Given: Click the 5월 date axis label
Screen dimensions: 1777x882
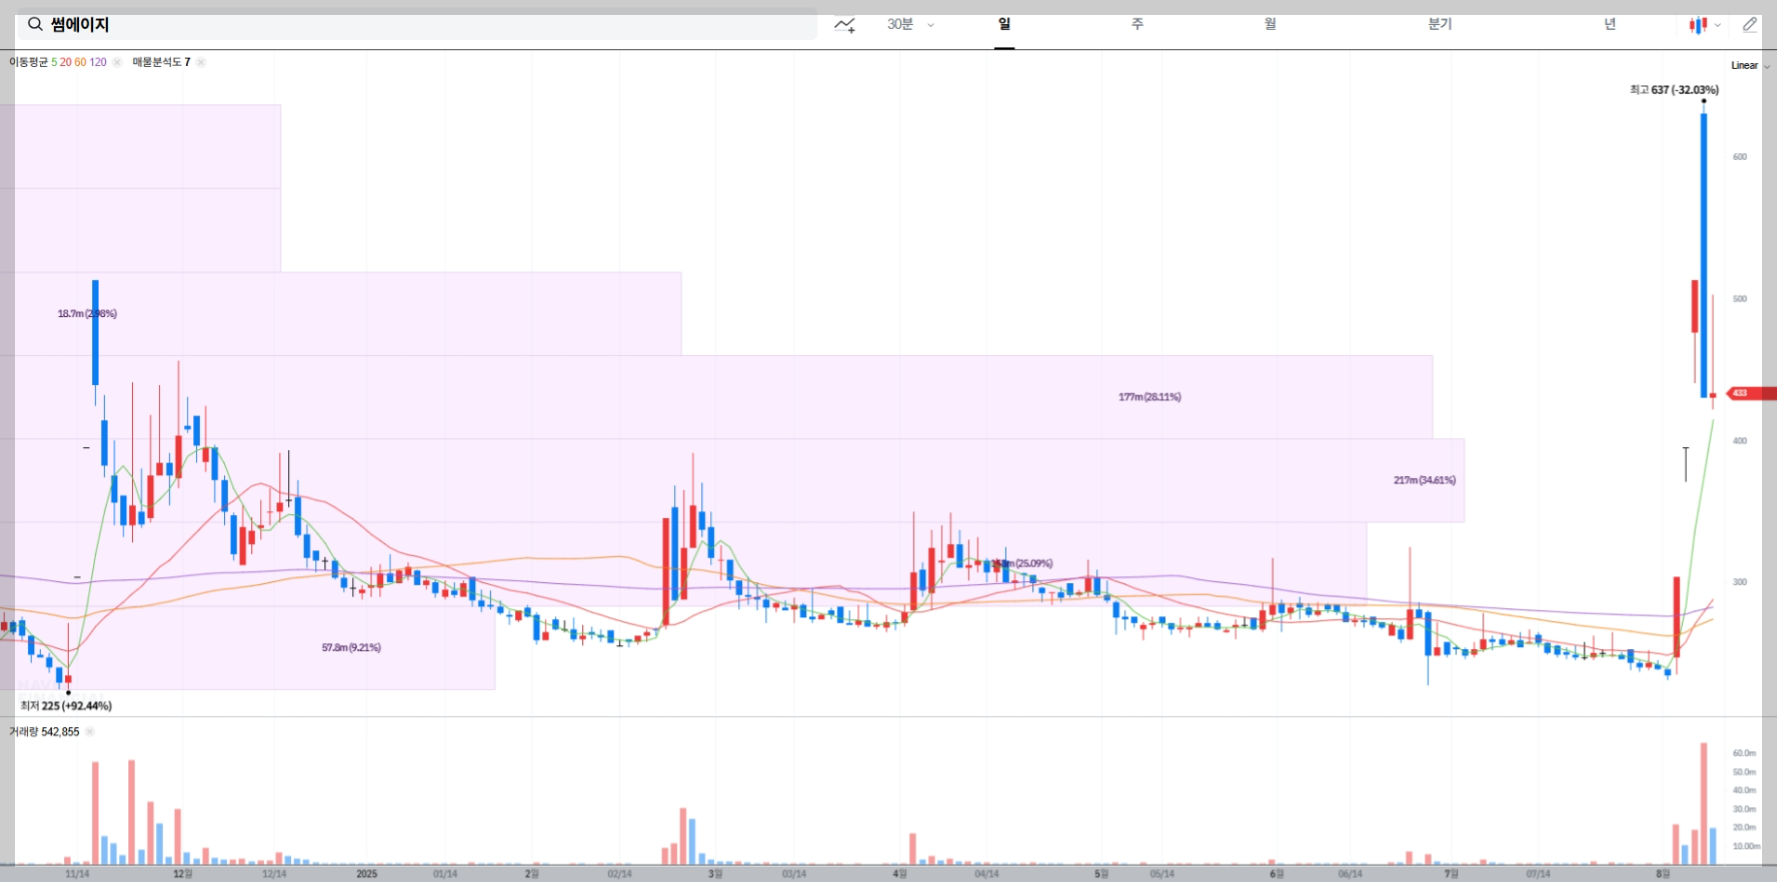Looking at the screenshot, I should 1101,874.
